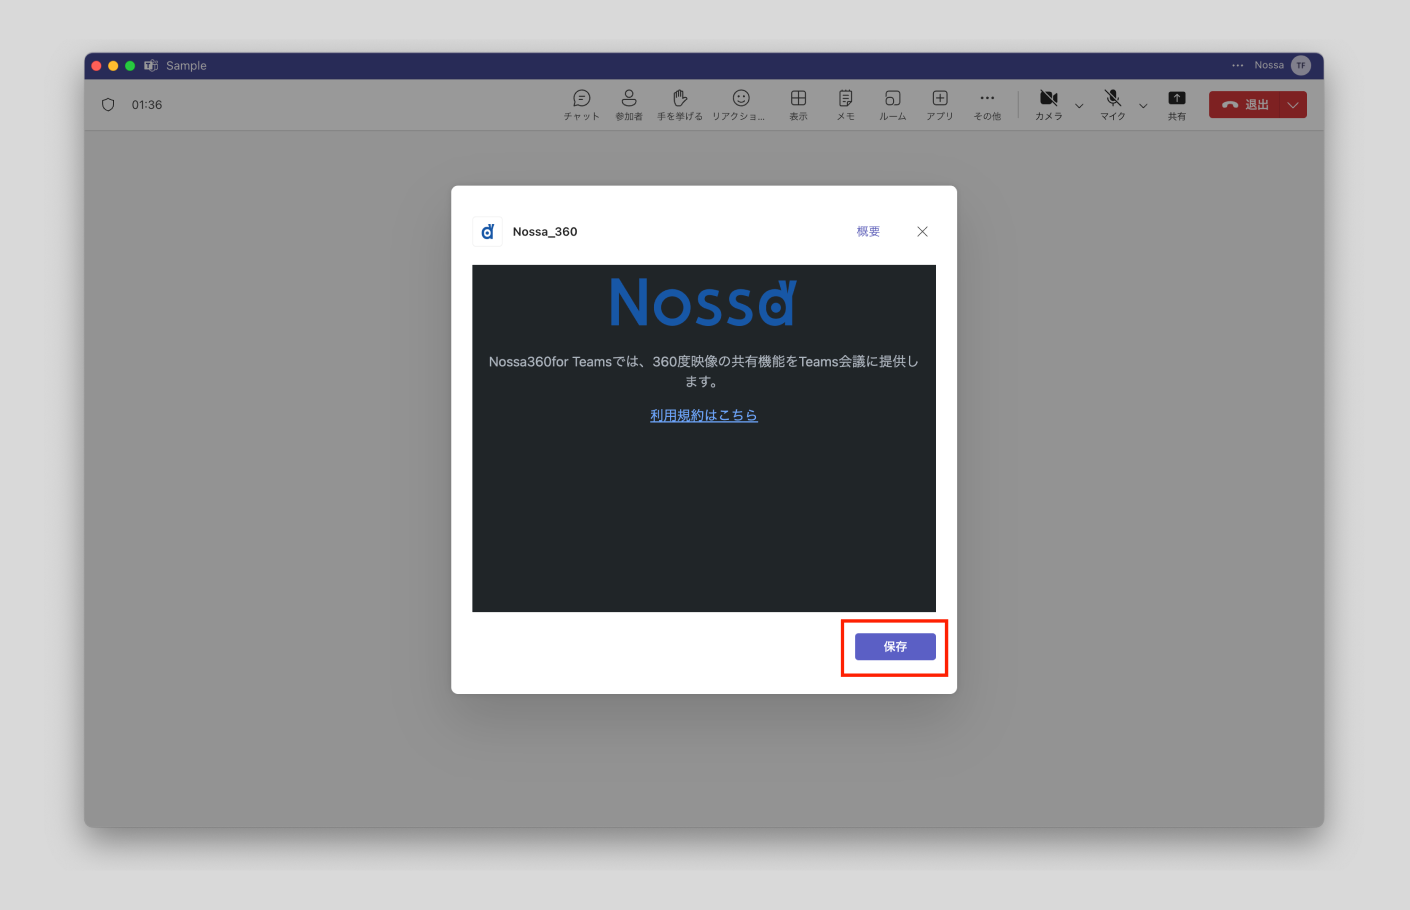
Task: Open the more actions (その他) menu
Action: (987, 104)
